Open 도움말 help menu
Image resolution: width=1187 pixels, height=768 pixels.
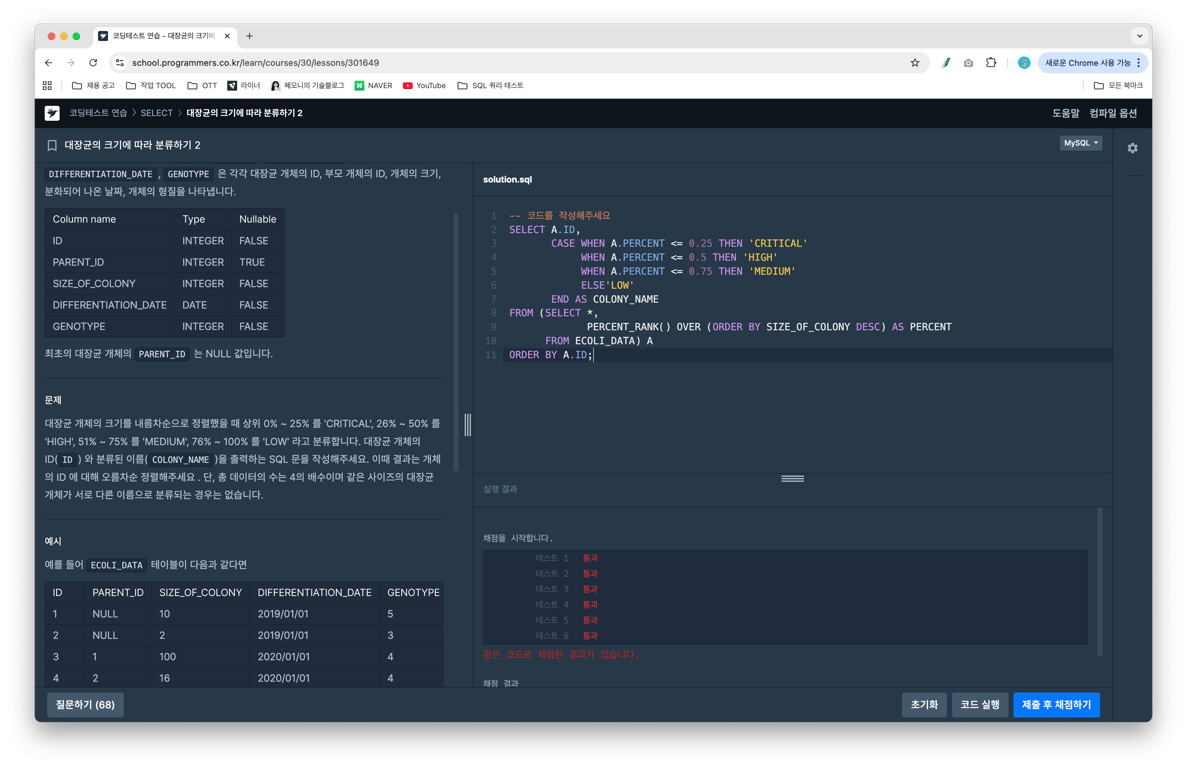click(1065, 113)
